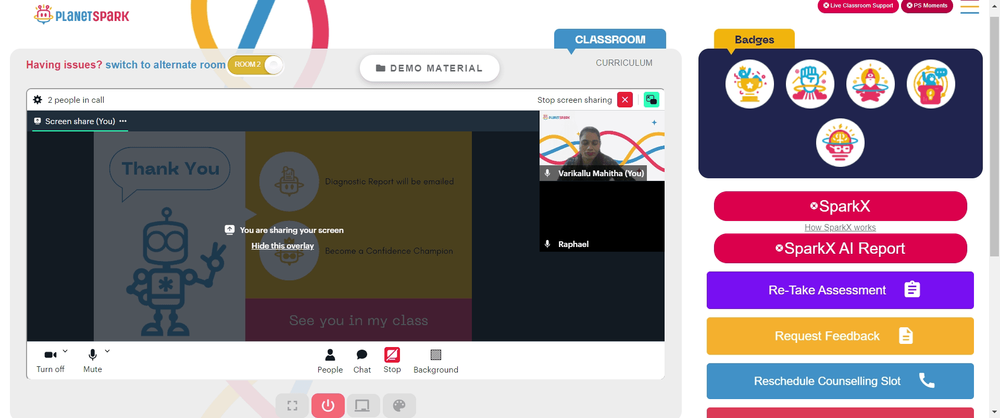Click the green layout switch icon
This screenshot has height=418, width=1000.
click(651, 100)
